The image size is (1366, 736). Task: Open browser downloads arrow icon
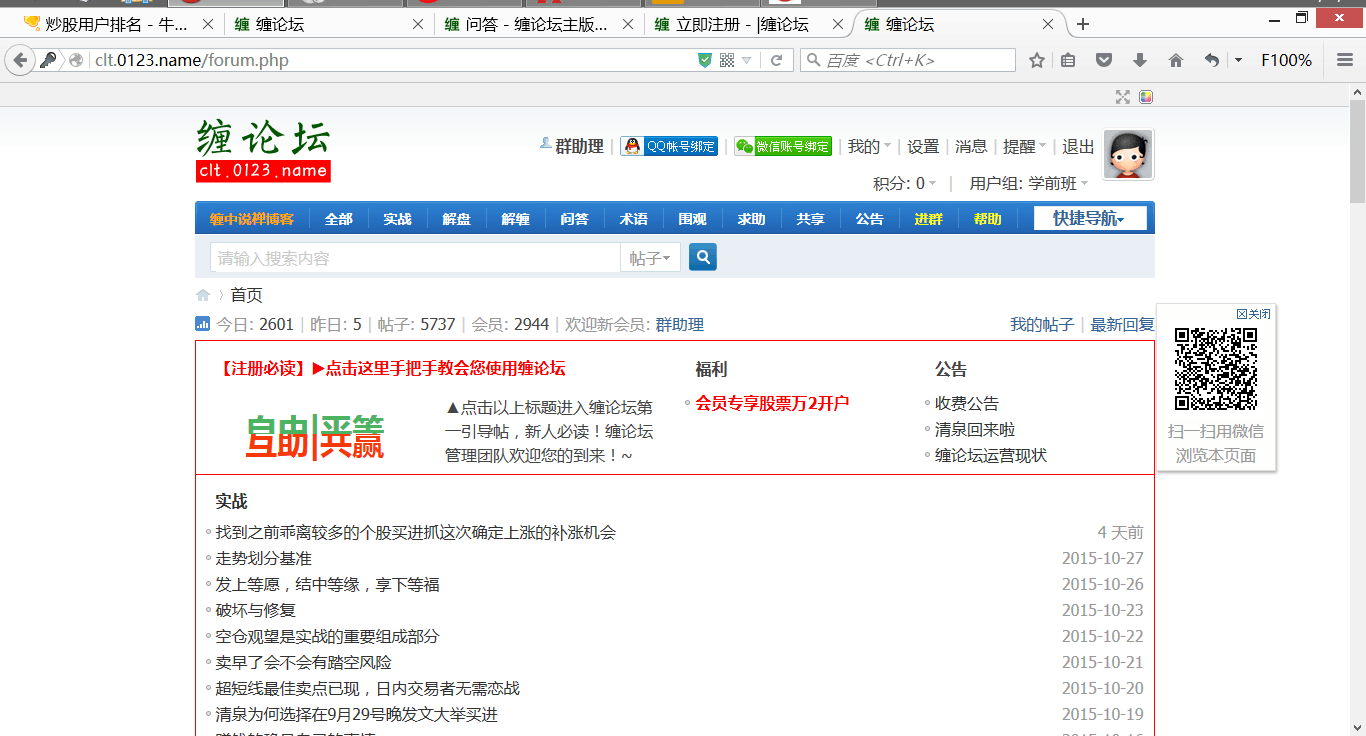tap(1140, 60)
